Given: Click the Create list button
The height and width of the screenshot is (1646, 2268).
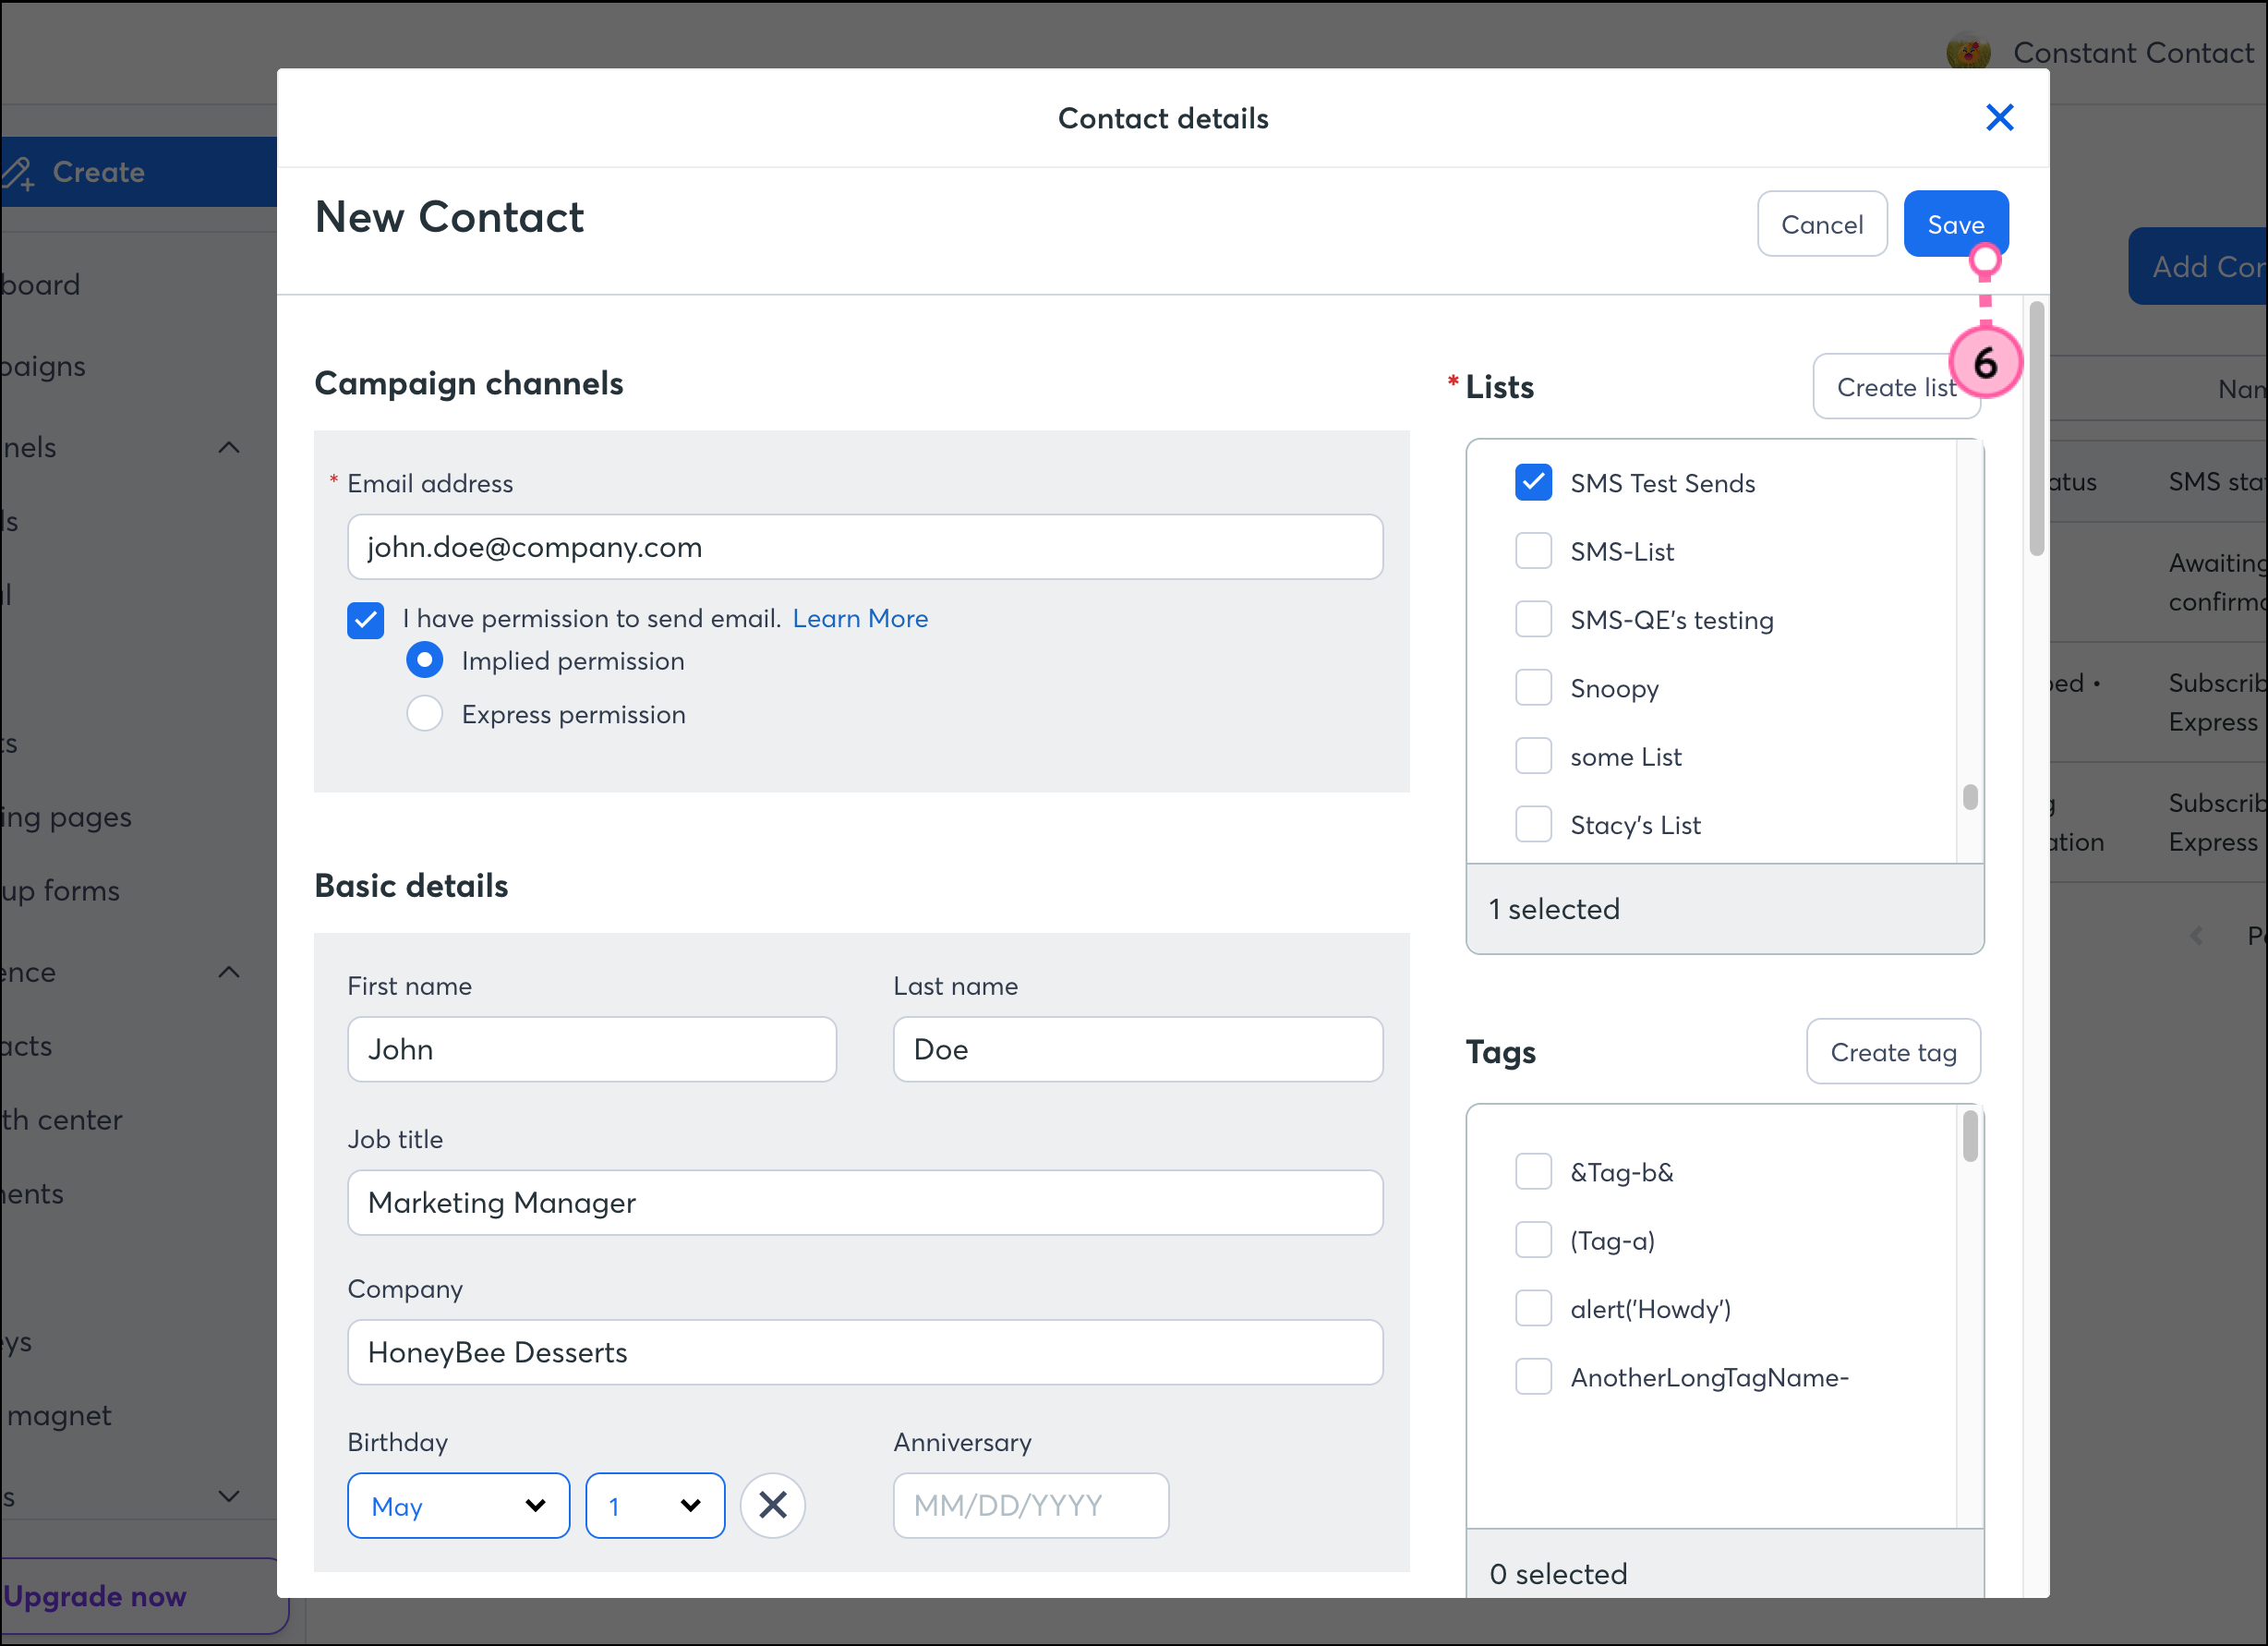Looking at the screenshot, I should [1896, 387].
